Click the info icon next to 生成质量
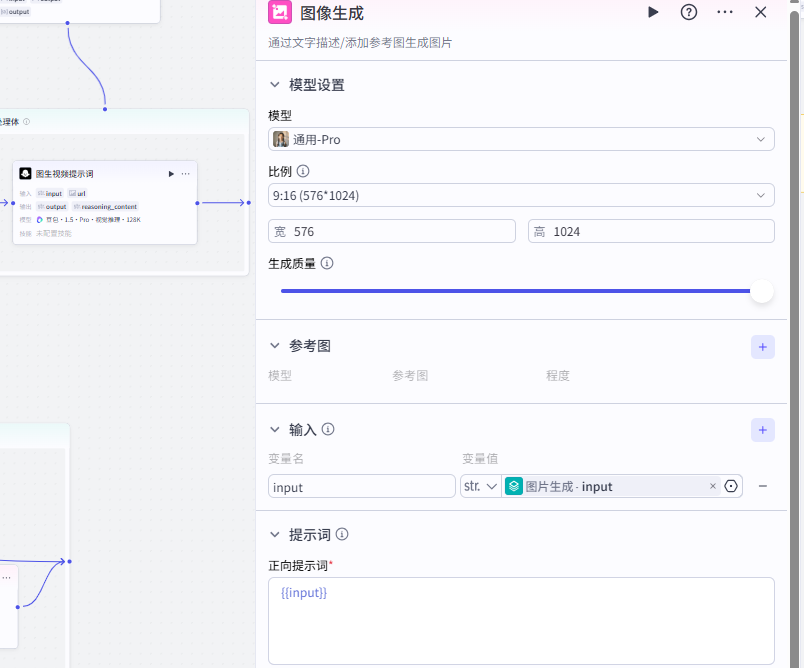Image resolution: width=804 pixels, height=668 pixels. [x=327, y=263]
